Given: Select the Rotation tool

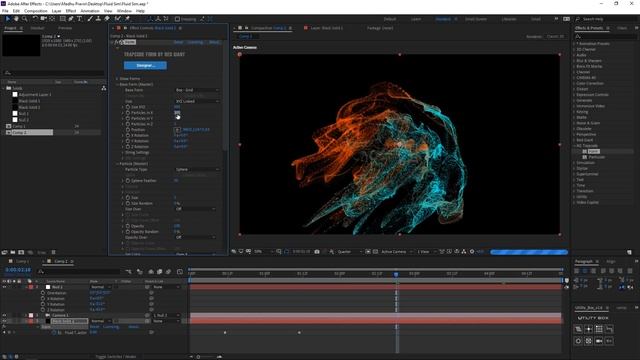Looking at the screenshot, I should [35, 19].
